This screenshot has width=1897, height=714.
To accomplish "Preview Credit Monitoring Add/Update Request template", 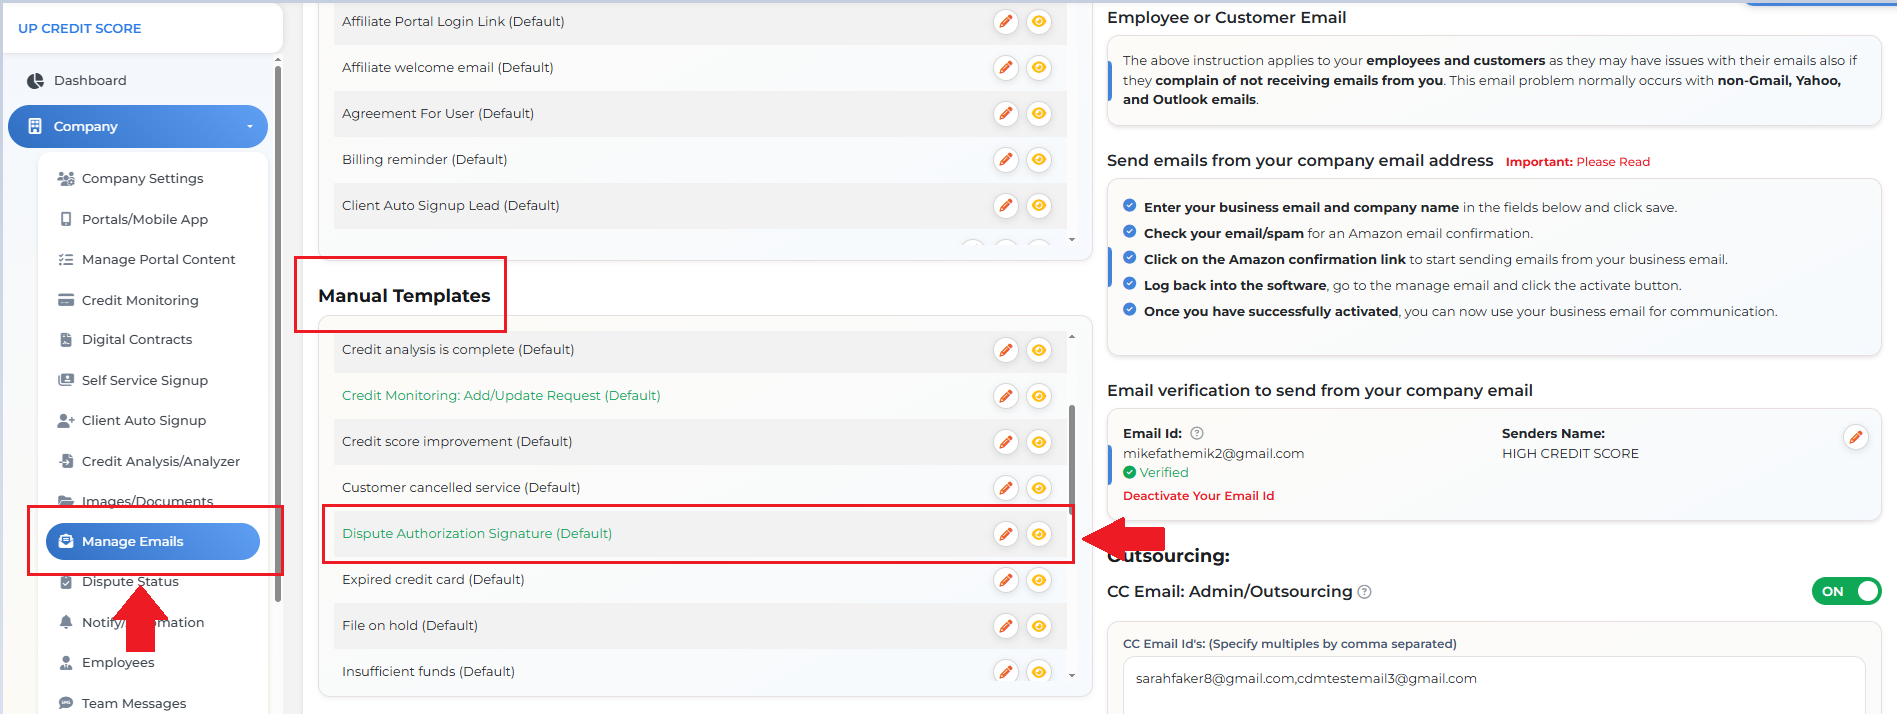I will [1039, 395].
